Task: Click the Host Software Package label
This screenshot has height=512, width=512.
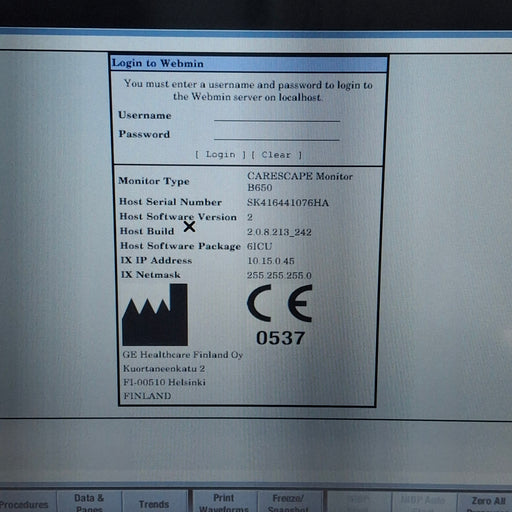Action: (x=180, y=246)
